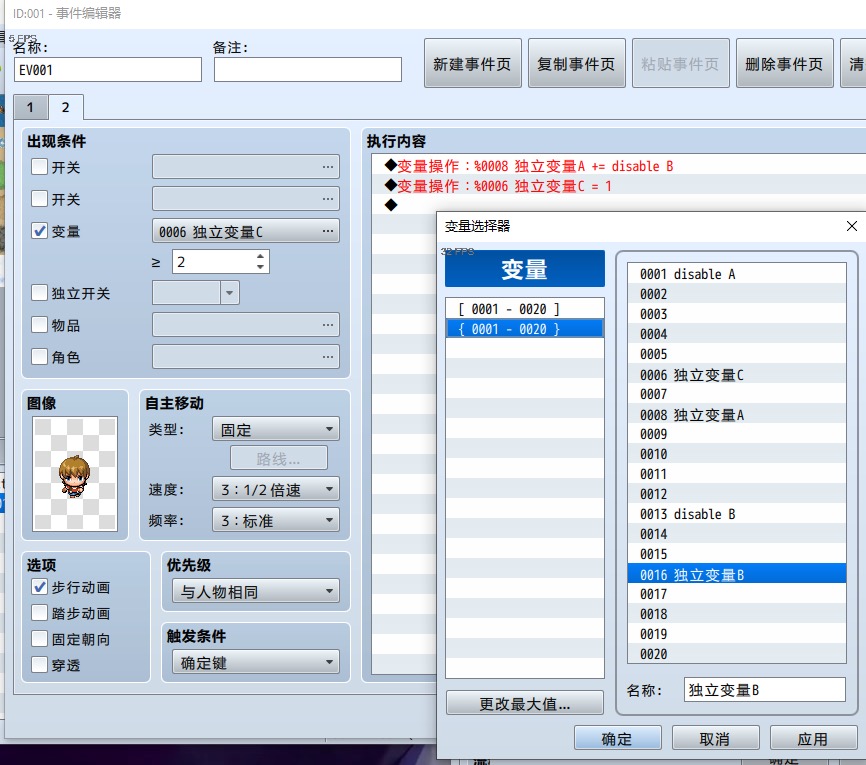Viewport: 866px width, 765px height.
Task: Select variable 0012 in list
Action: (x=737, y=494)
